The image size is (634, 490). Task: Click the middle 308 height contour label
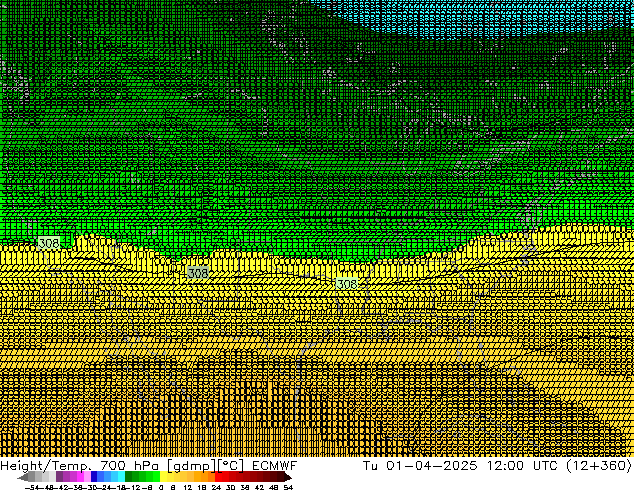[x=198, y=273]
